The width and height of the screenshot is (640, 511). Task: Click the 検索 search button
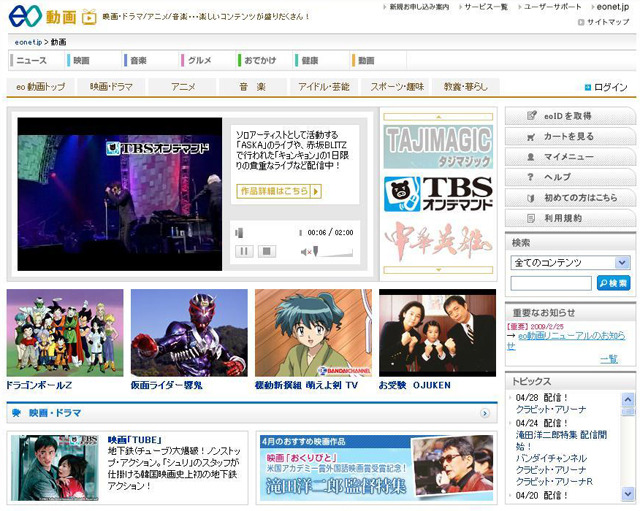(613, 283)
